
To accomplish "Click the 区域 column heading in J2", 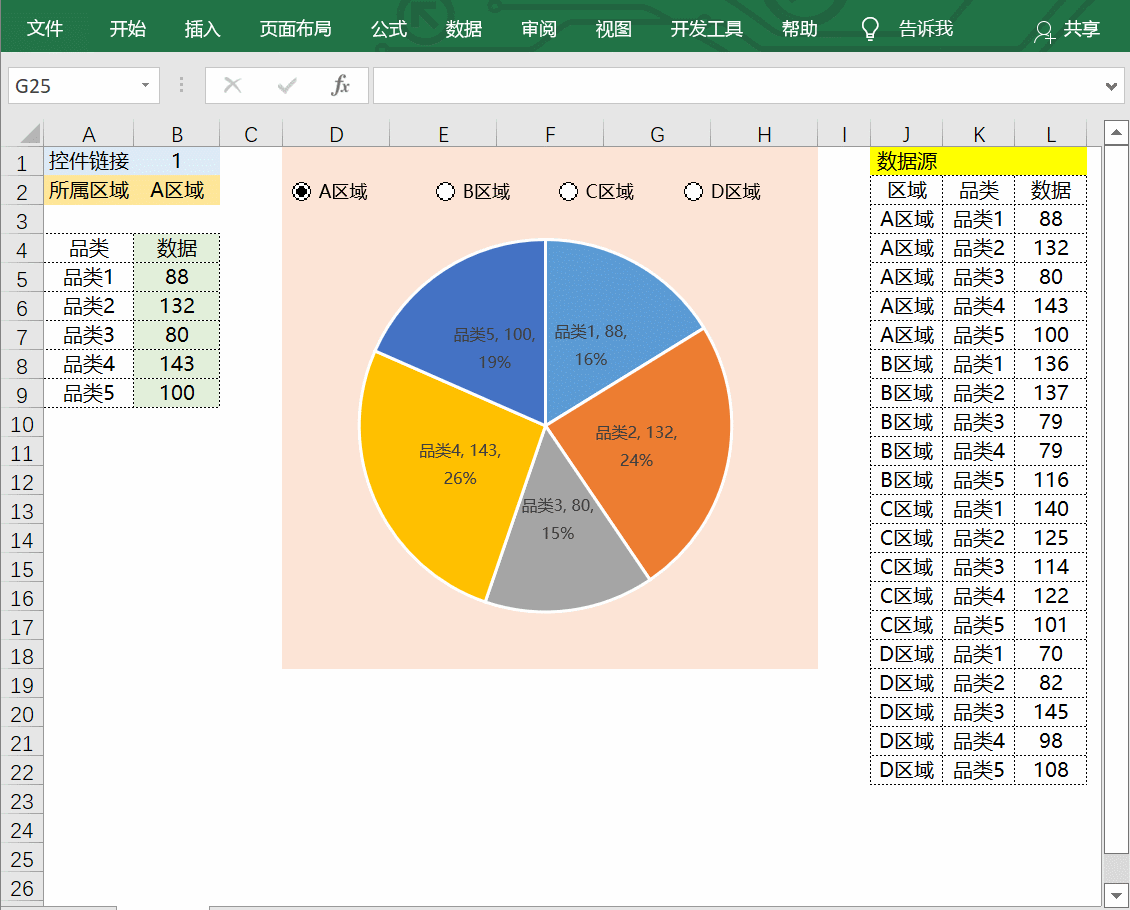I will (x=907, y=190).
